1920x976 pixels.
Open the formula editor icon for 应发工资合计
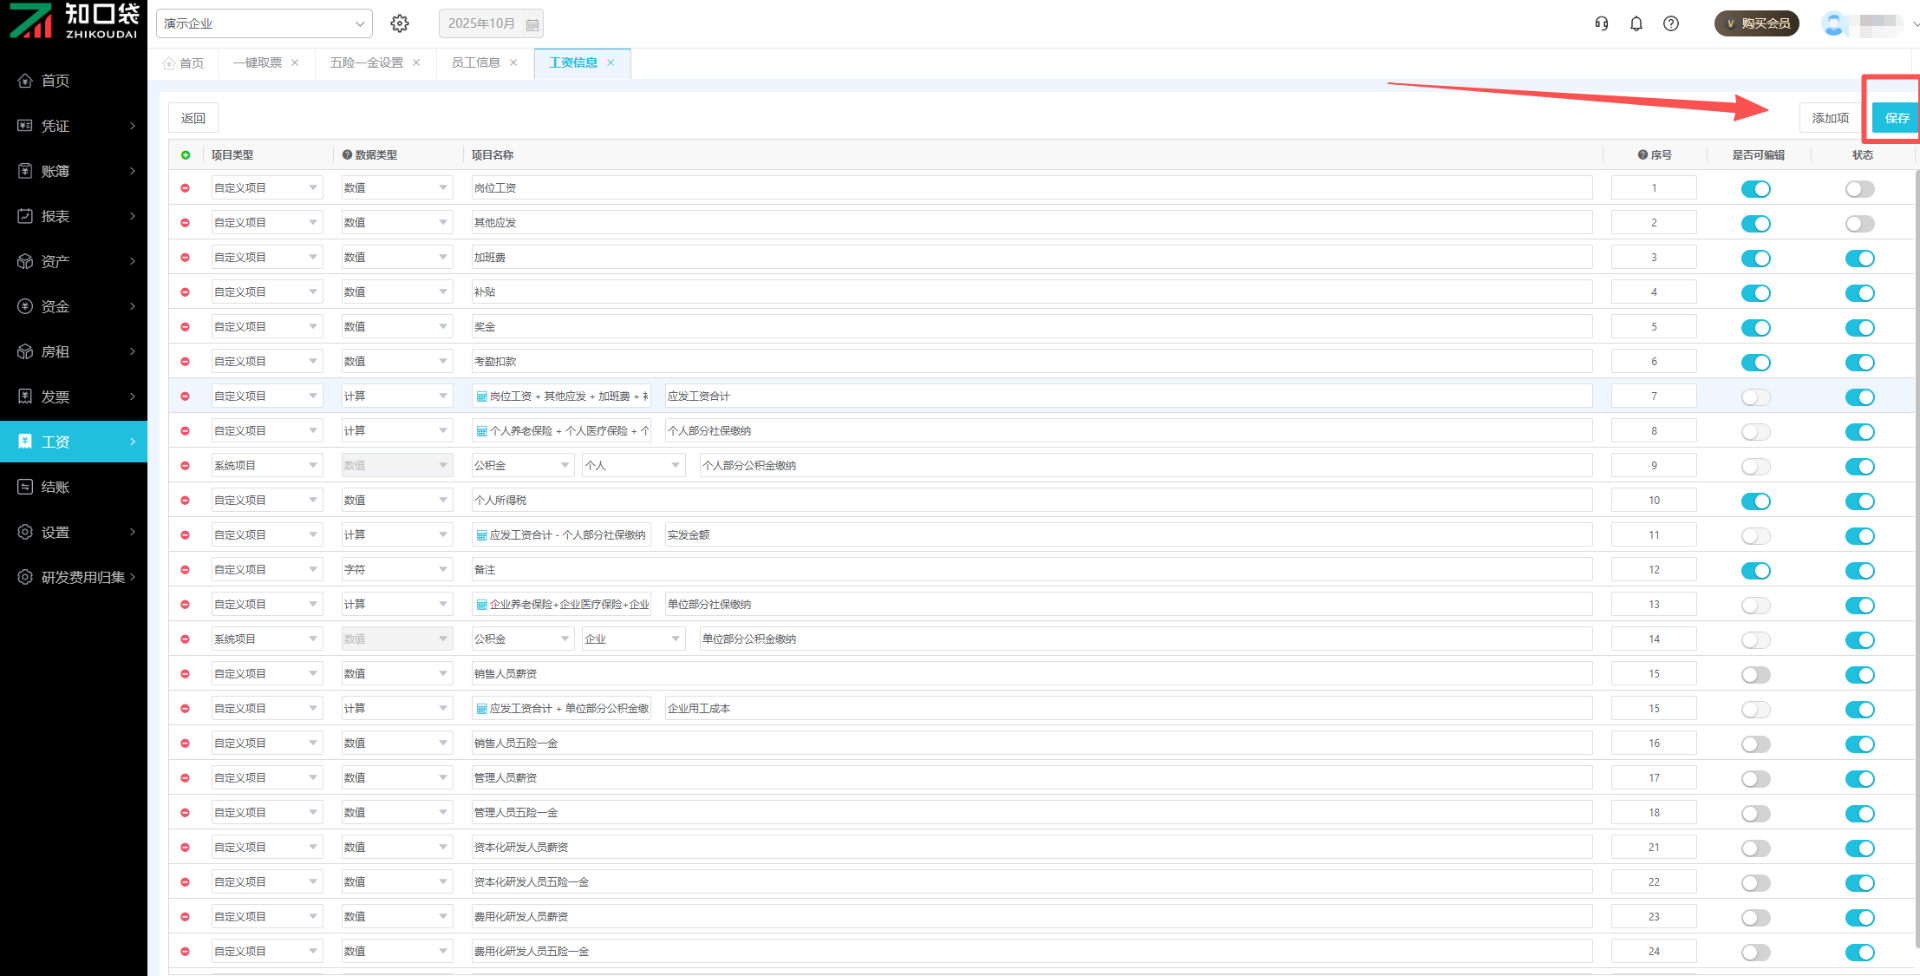(x=481, y=397)
